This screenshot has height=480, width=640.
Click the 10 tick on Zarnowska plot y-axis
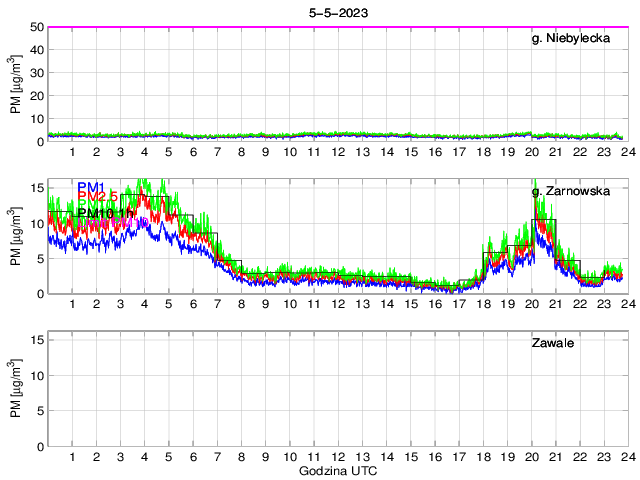[x=36, y=223]
